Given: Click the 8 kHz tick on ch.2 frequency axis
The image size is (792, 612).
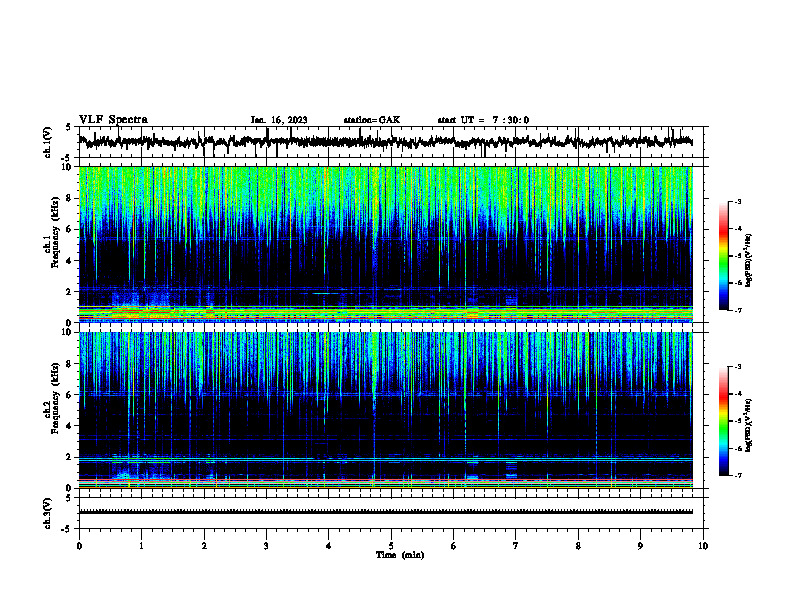Looking at the screenshot, I should (70, 364).
